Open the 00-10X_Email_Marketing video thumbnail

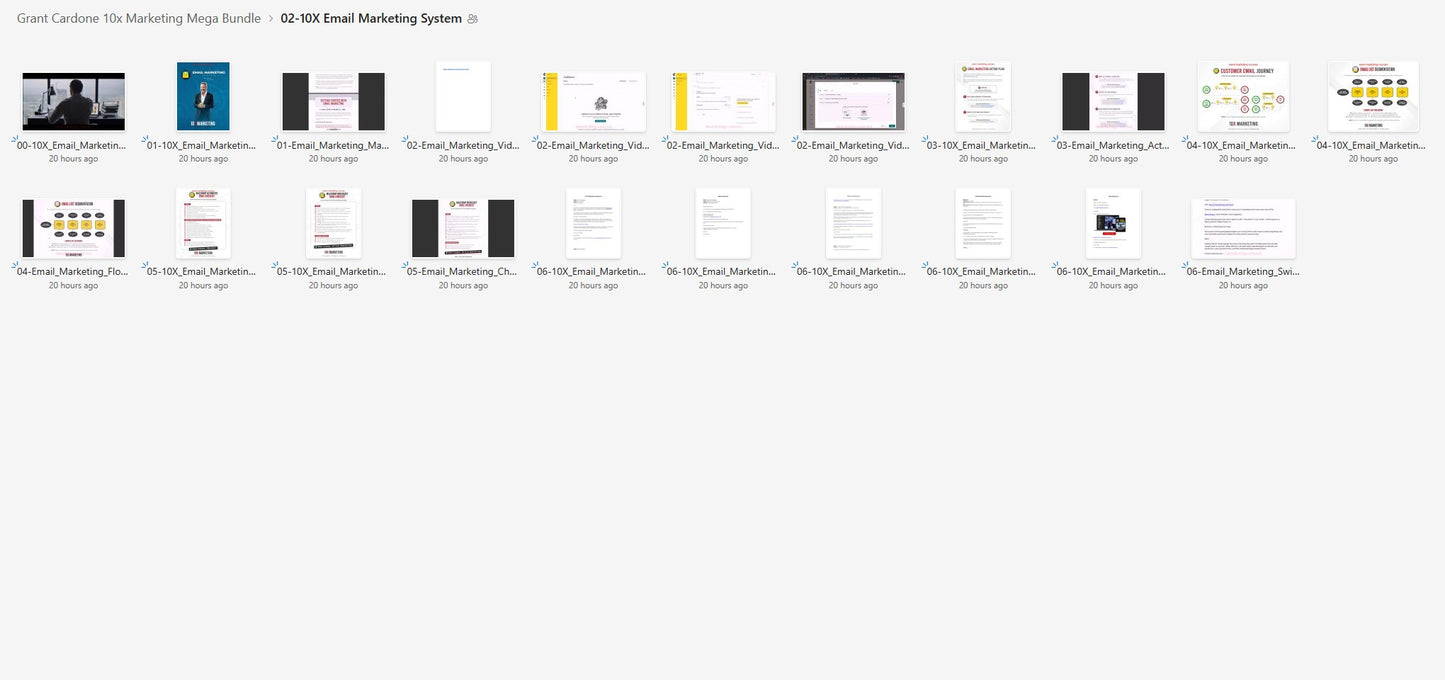click(x=73, y=97)
